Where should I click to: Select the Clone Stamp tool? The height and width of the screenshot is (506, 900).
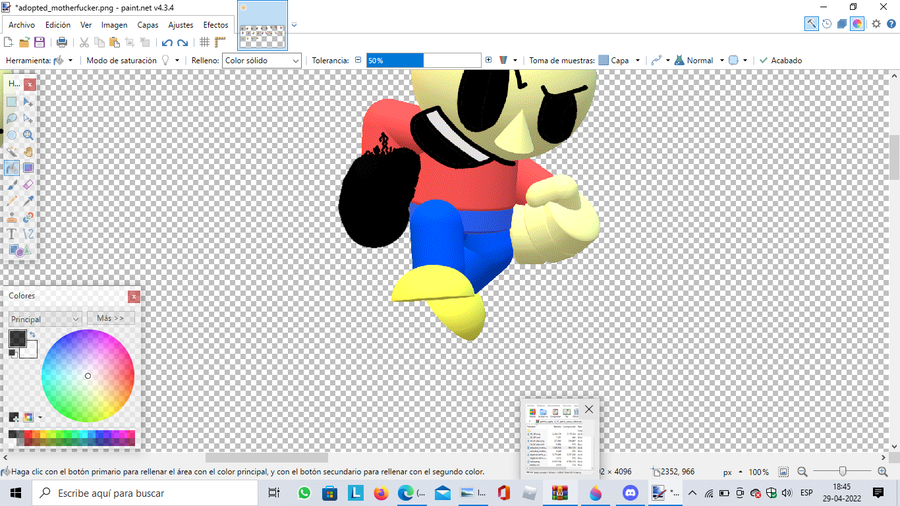[11, 217]
